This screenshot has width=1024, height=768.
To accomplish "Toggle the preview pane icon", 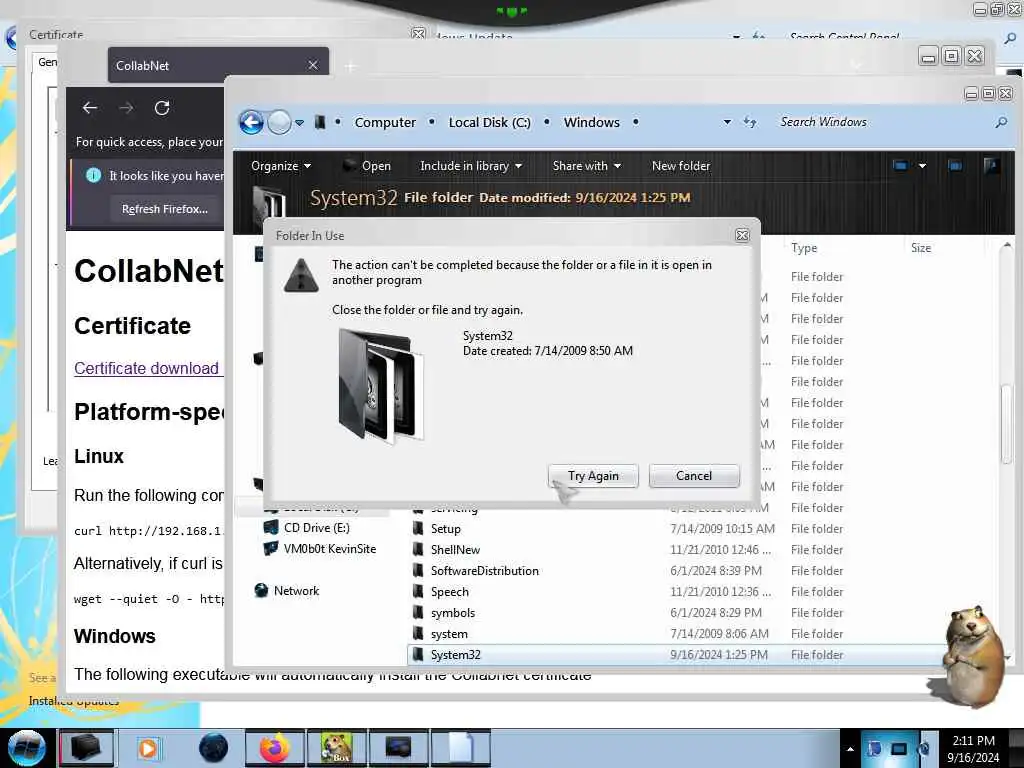I will 955,166.
